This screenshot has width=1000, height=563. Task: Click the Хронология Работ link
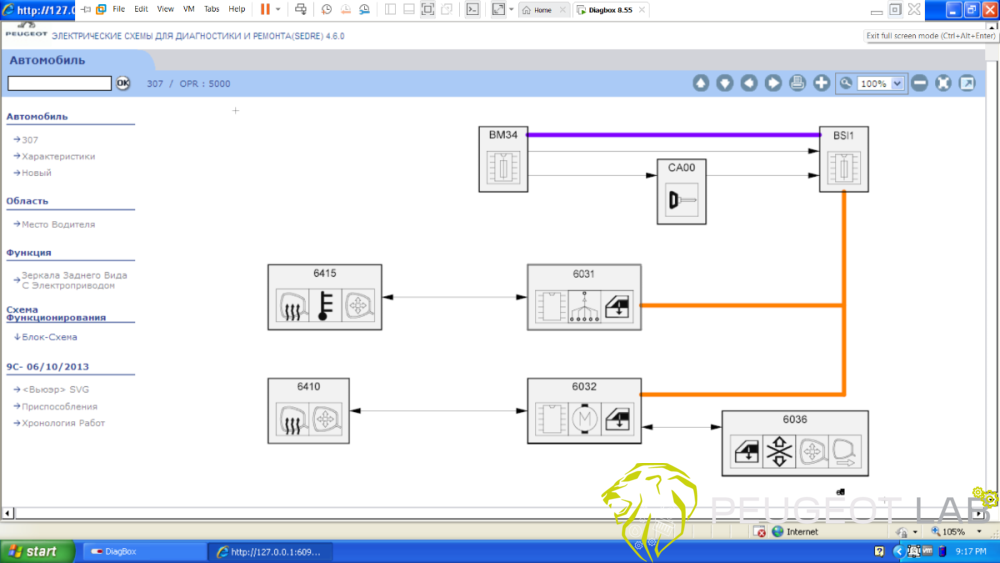point(63,423)
